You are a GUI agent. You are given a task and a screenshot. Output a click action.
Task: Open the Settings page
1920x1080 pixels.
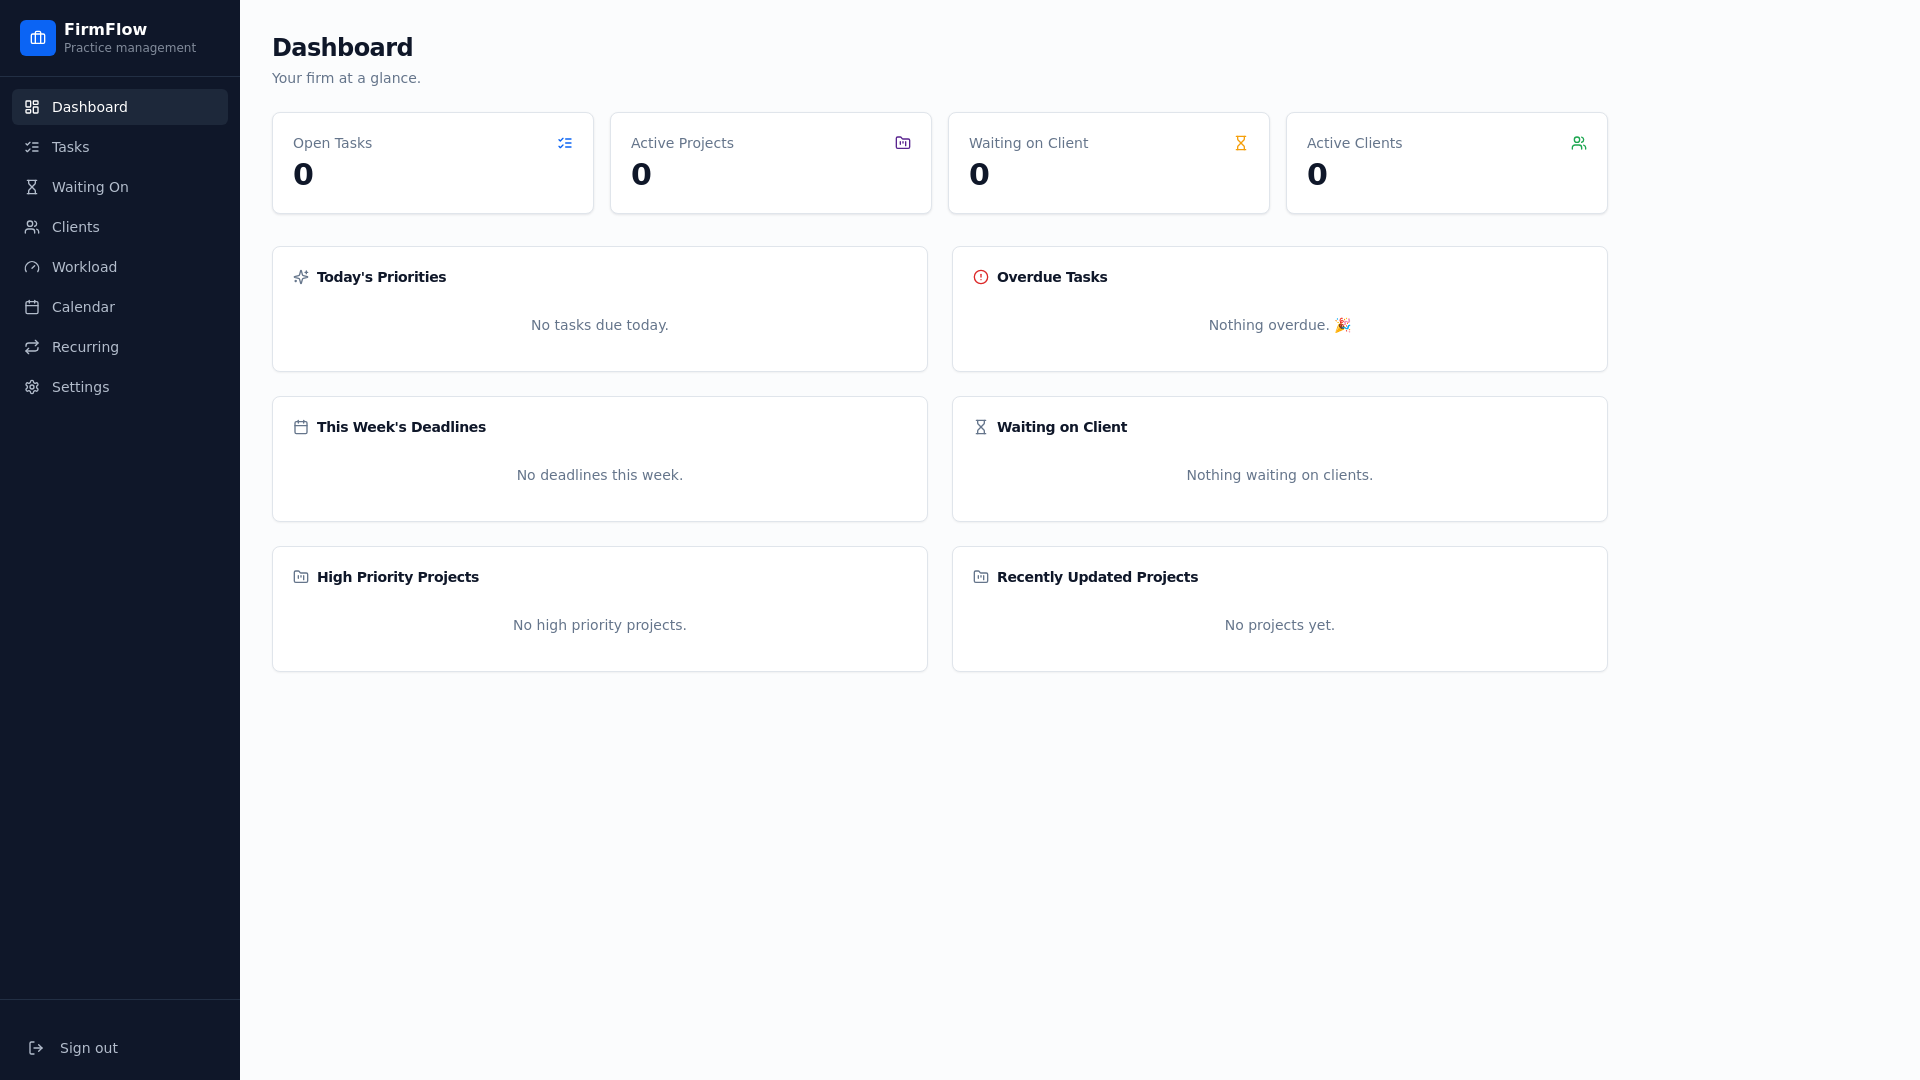tap(120, 387)
